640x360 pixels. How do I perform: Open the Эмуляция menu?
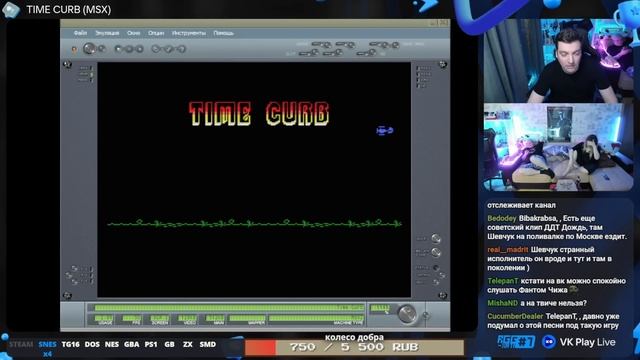point(107,33)
